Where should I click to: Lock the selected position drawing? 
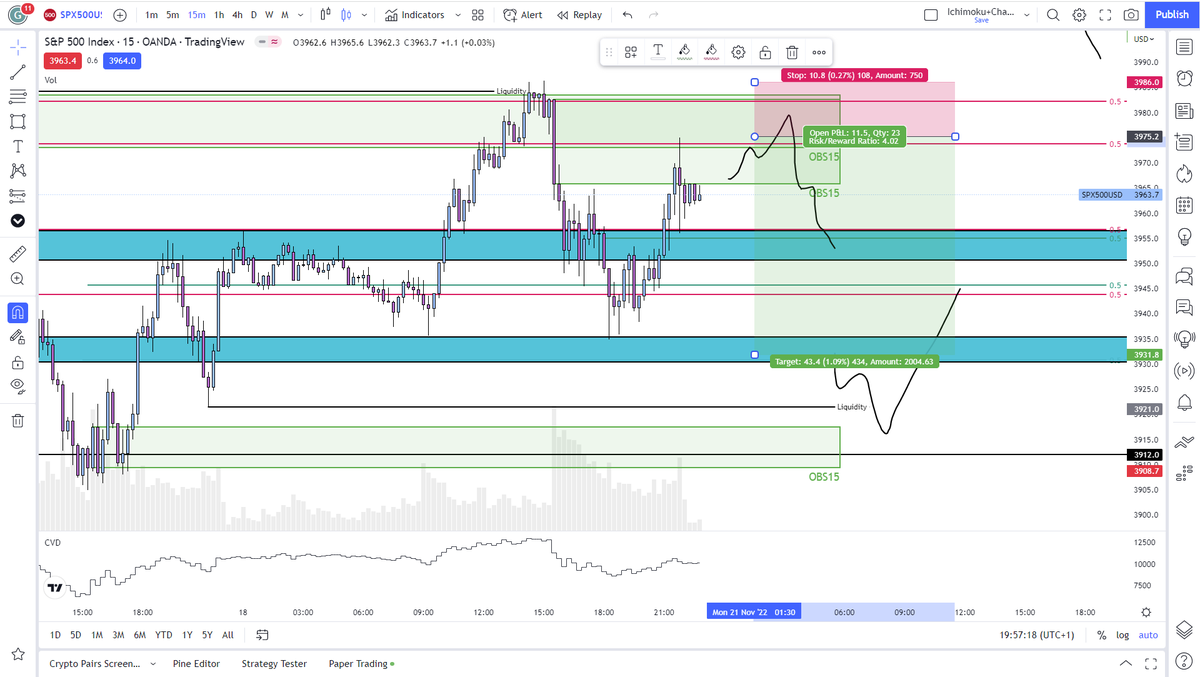point(765,52)
